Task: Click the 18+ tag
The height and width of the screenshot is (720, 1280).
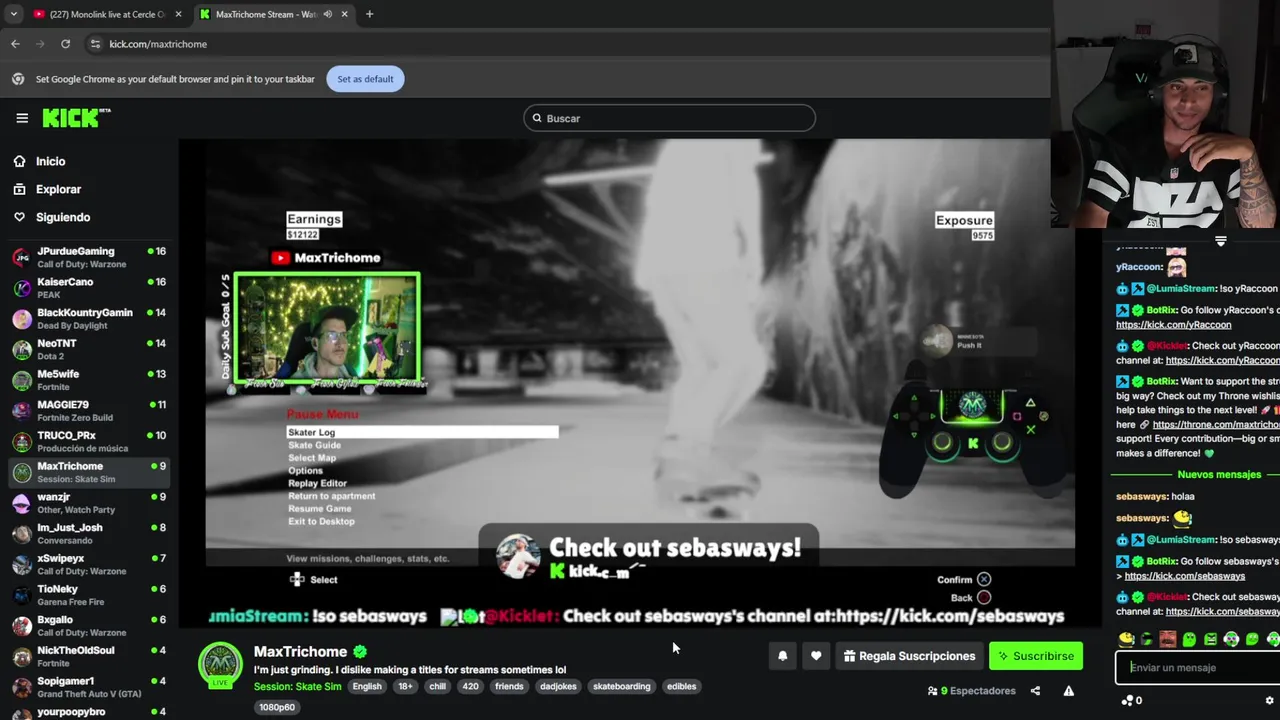Action: [x=405, y=686]
